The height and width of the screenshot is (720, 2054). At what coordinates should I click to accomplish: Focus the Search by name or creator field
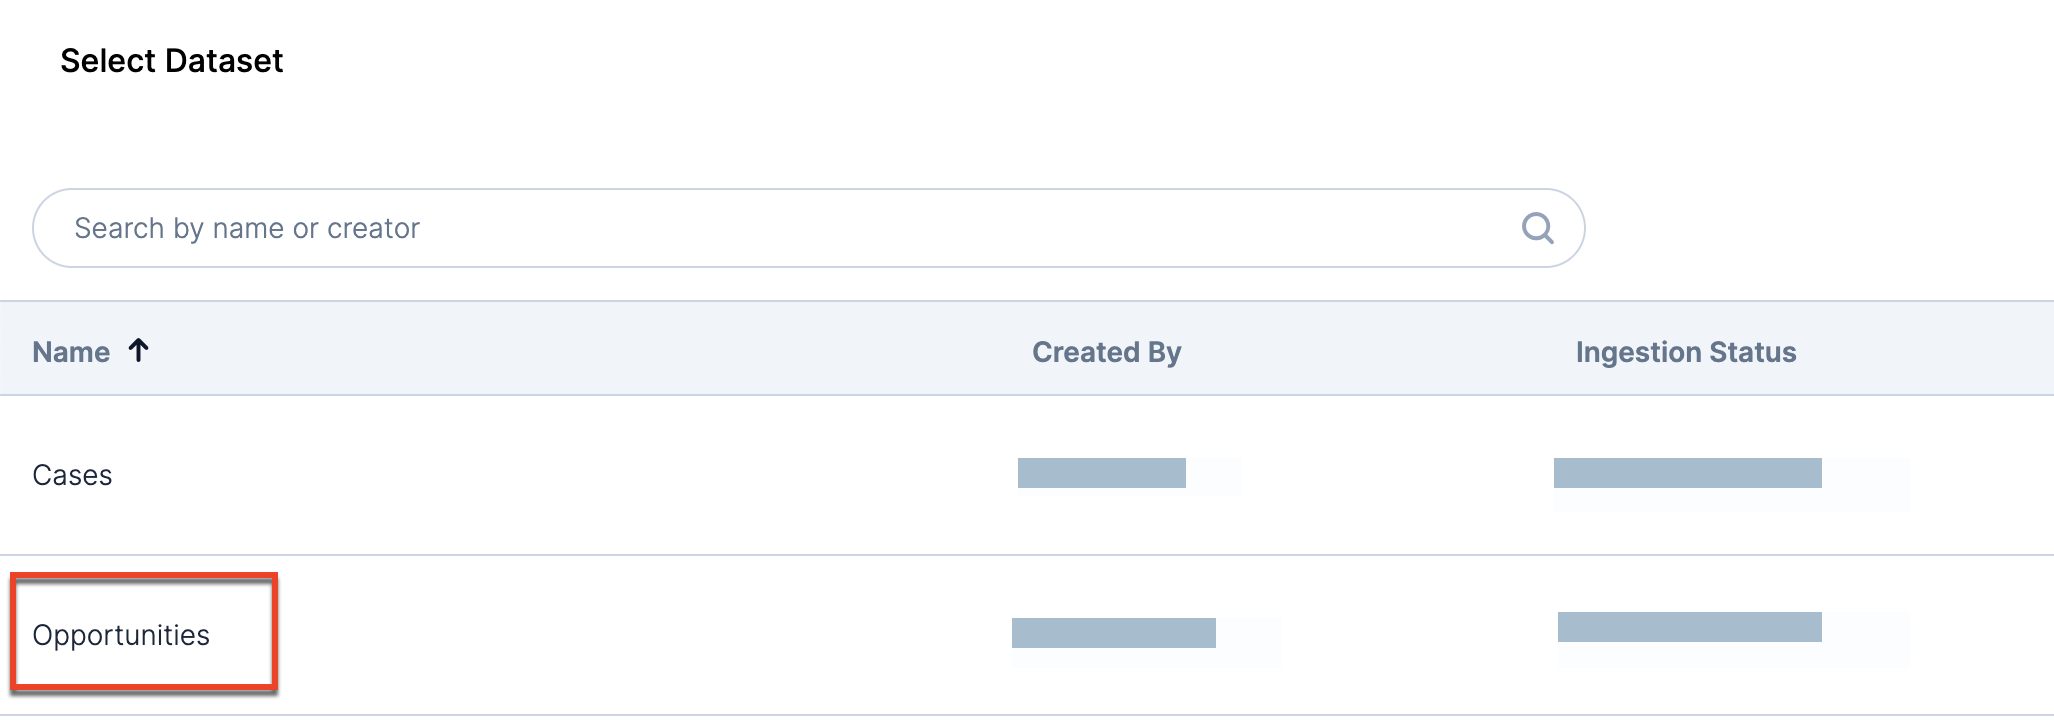780,228
